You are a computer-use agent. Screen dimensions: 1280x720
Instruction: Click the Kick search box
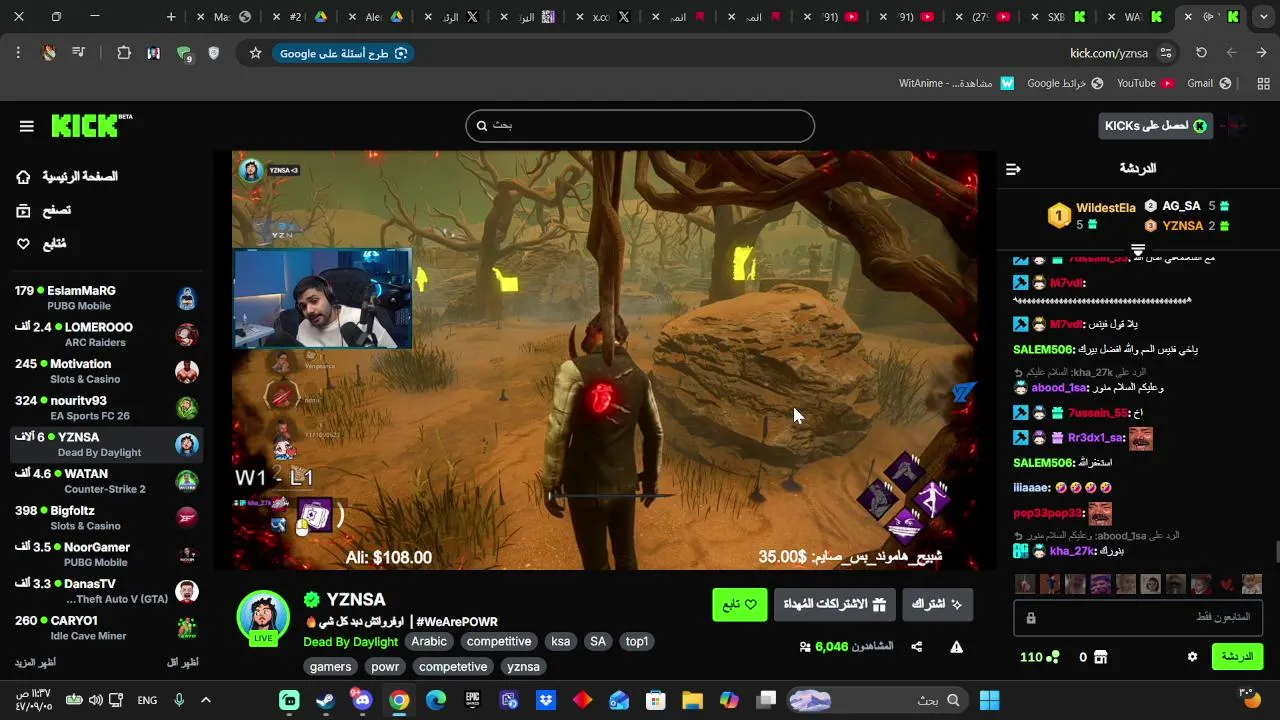pyautogui.click(x=640, y=126)
